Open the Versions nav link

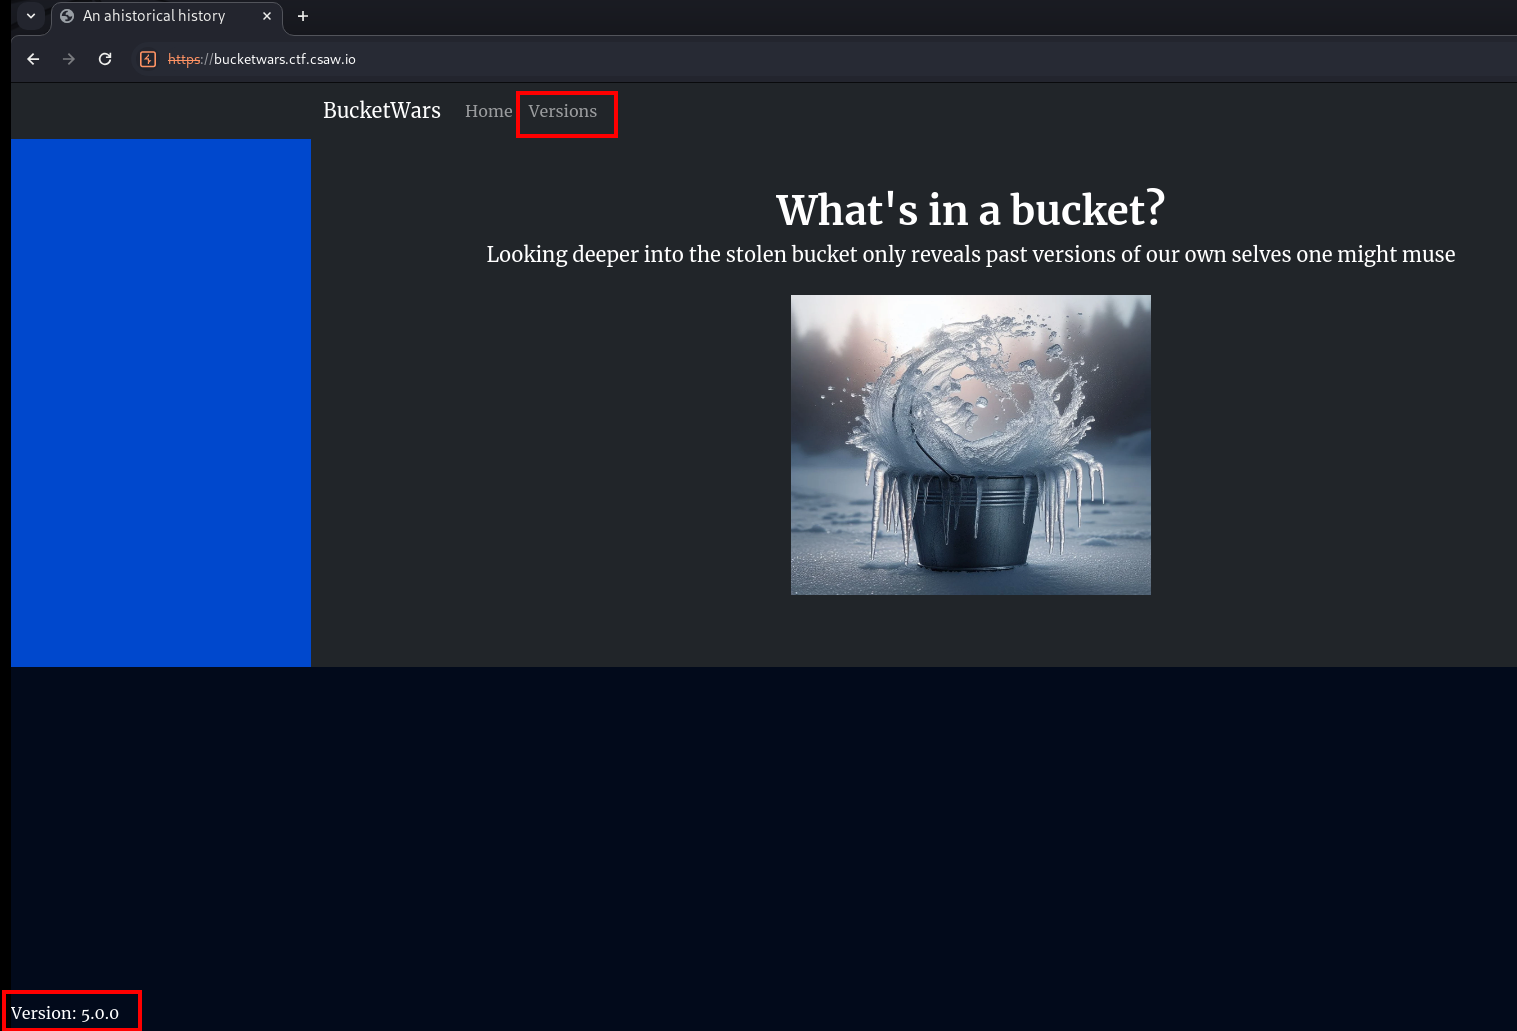pos(563,111)
